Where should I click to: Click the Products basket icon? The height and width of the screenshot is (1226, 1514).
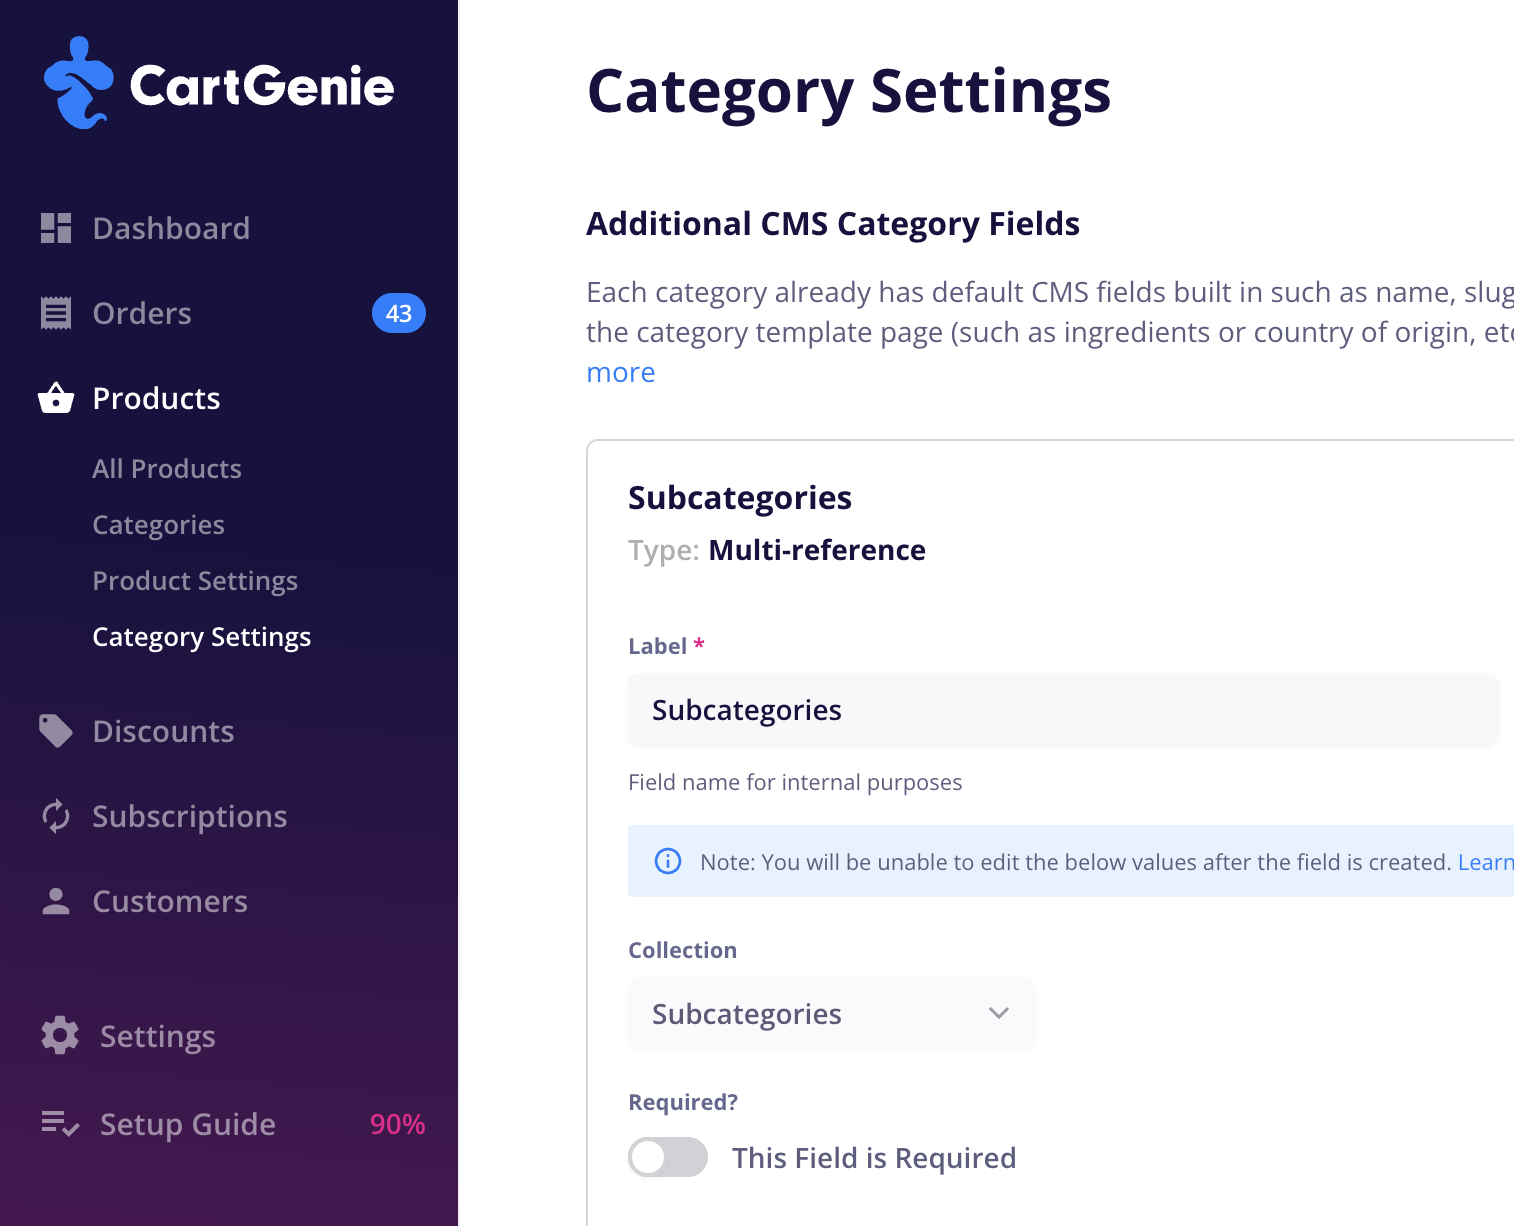coord(56,398)
